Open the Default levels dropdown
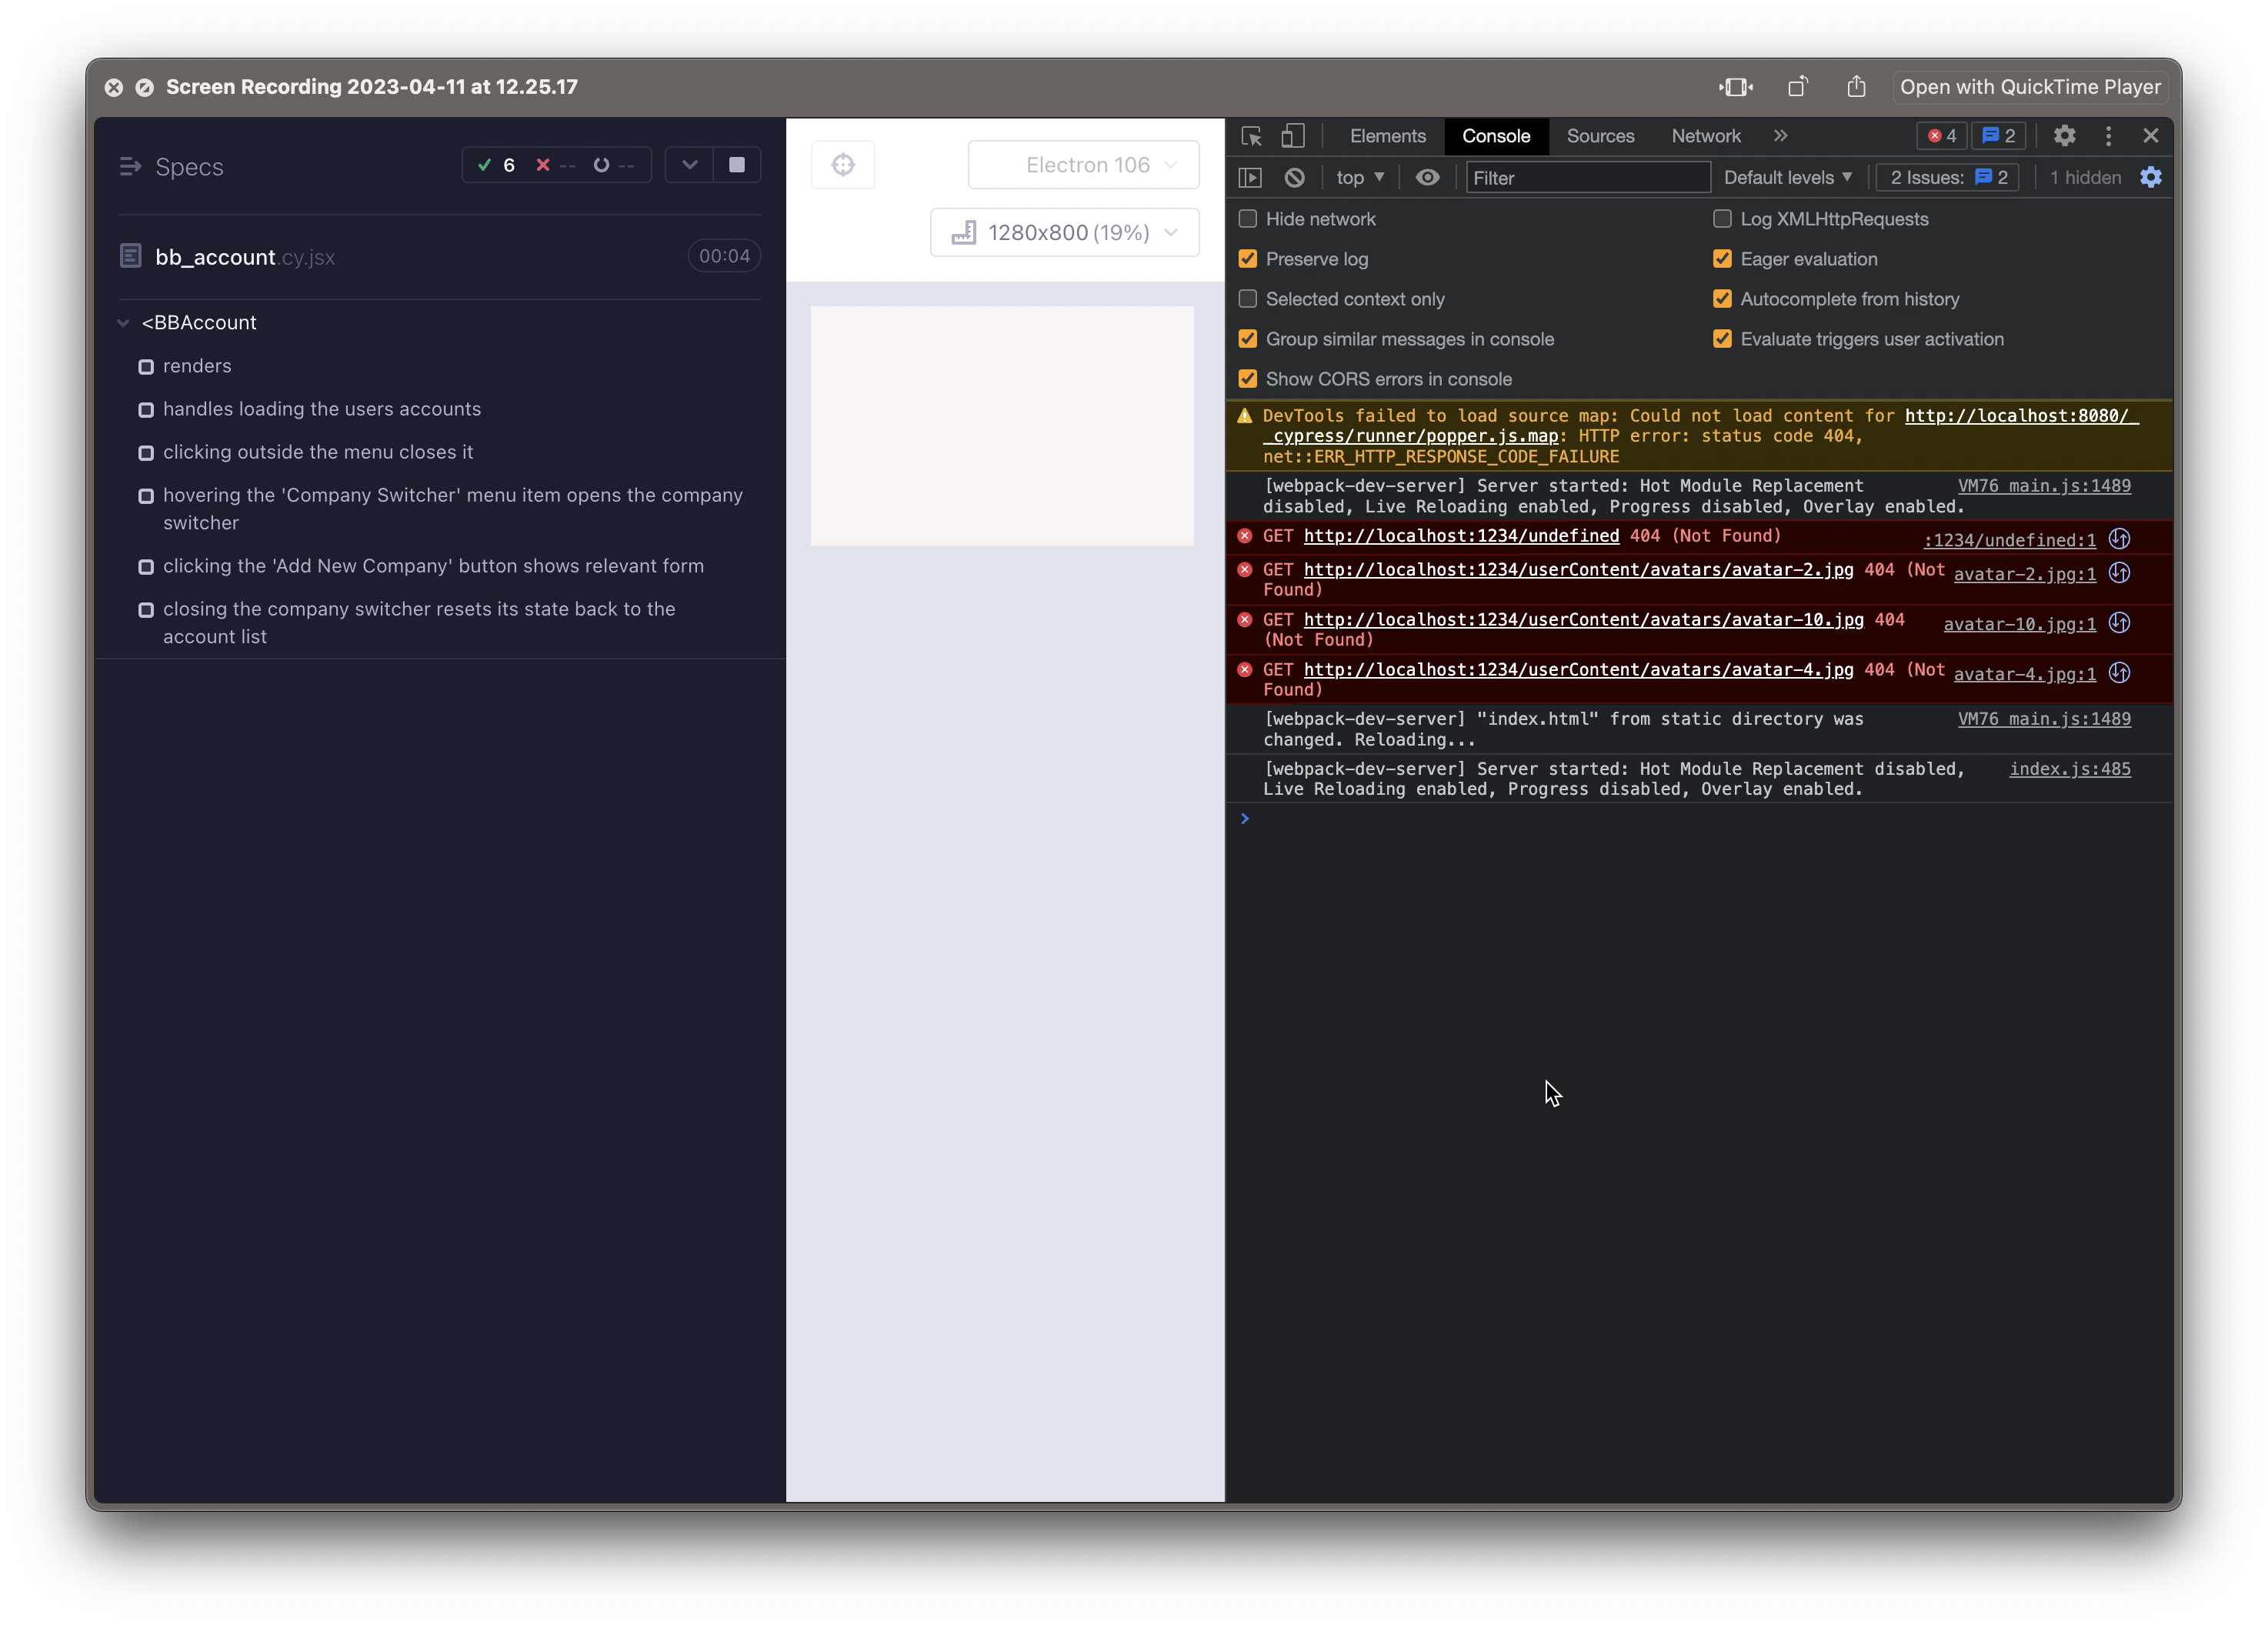This screenshot has height=1625, width=2268. tap(1787, 178)
